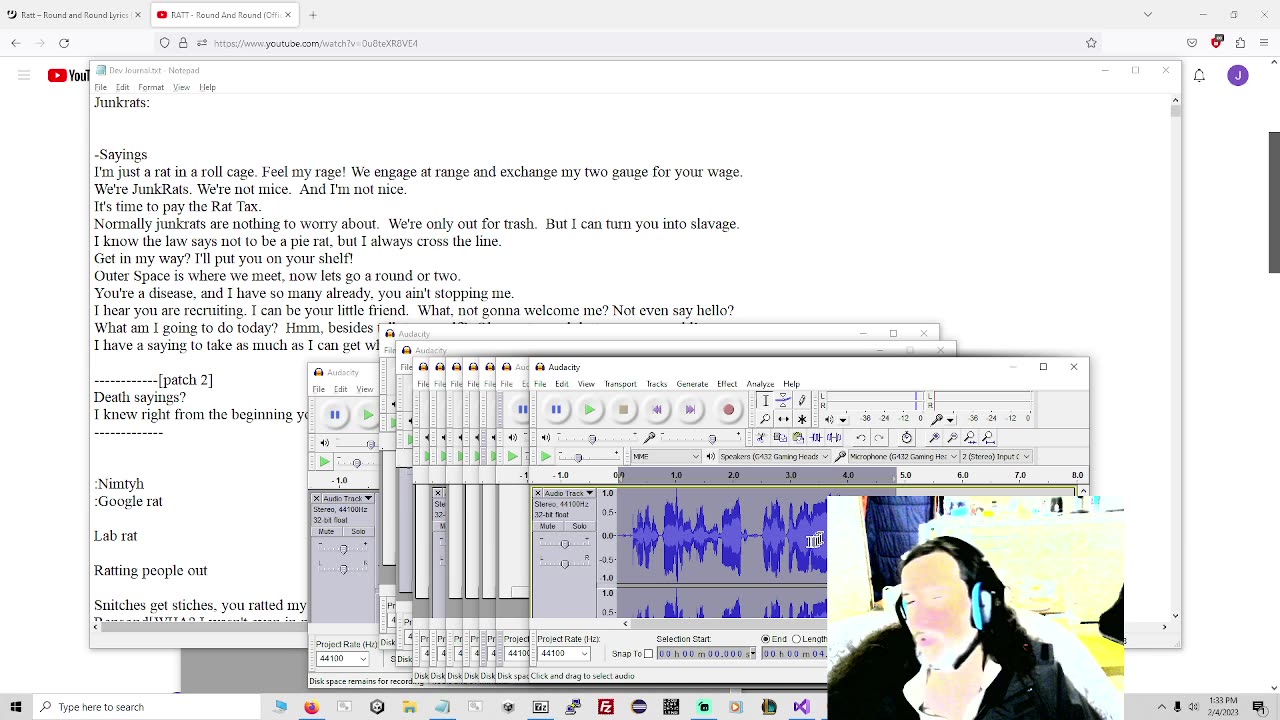Image resolution: width=1280 pixels, height=720 pixels.
Task: Select the Audacity Time Shift tool
Action: coord(783,419)
